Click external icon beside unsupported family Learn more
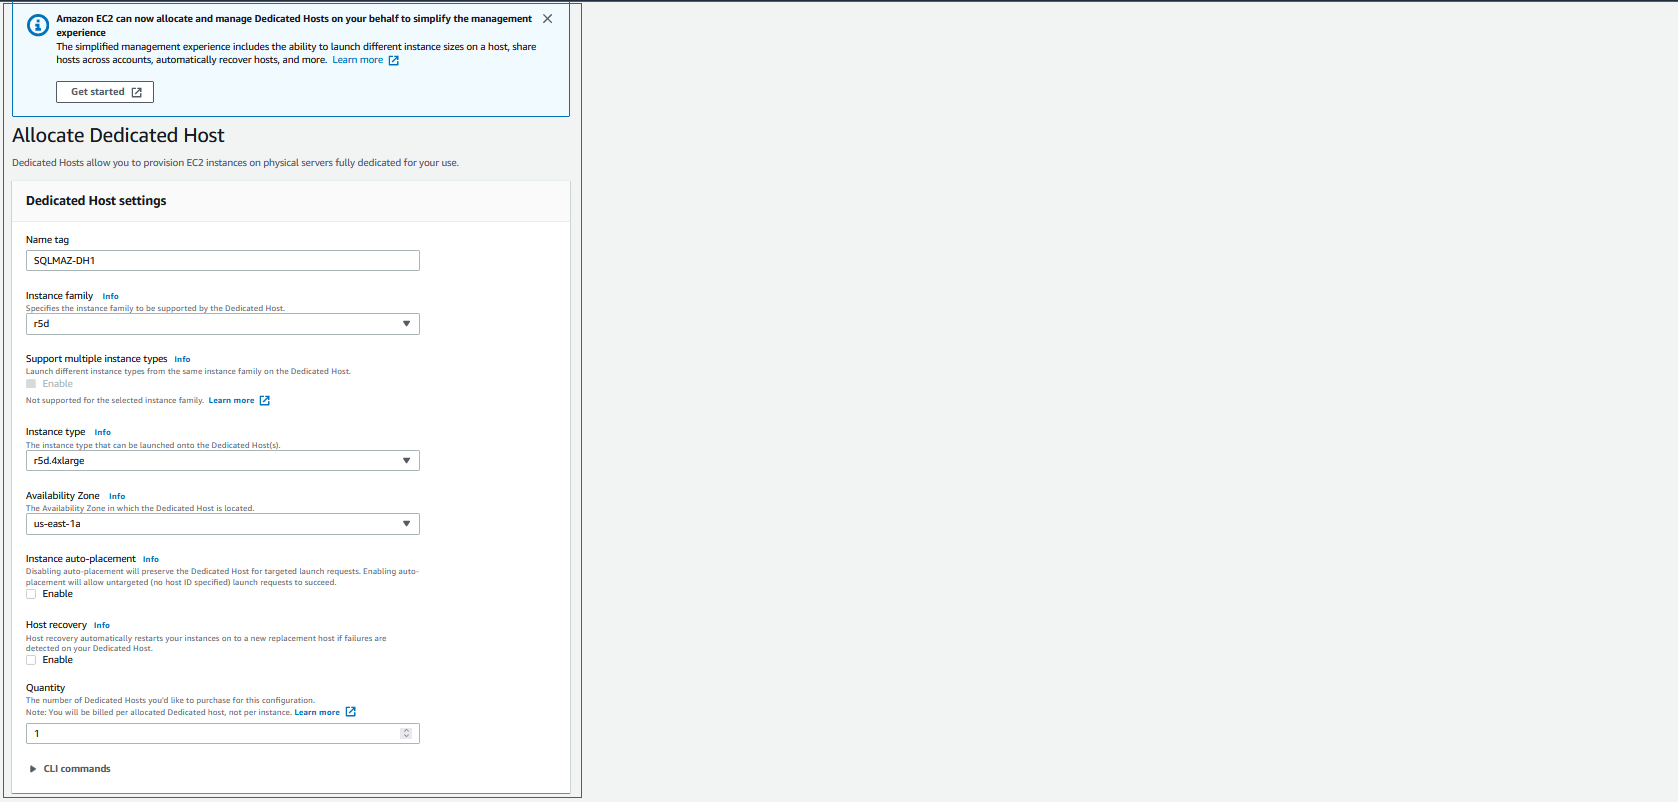 point(264,400)
